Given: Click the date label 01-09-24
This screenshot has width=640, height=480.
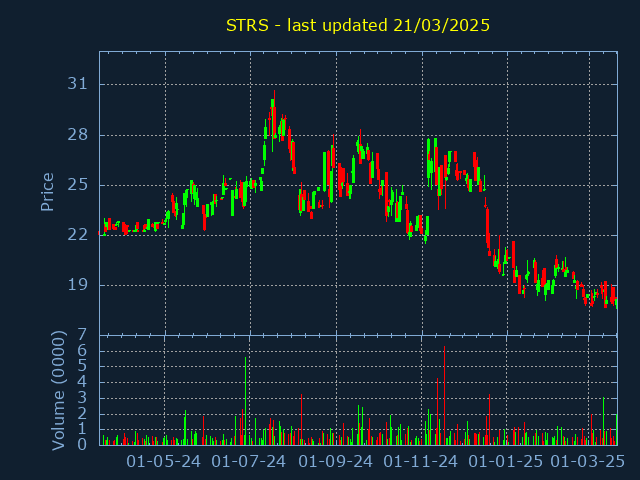Looking at the screenshot, I should click(335, 462).
